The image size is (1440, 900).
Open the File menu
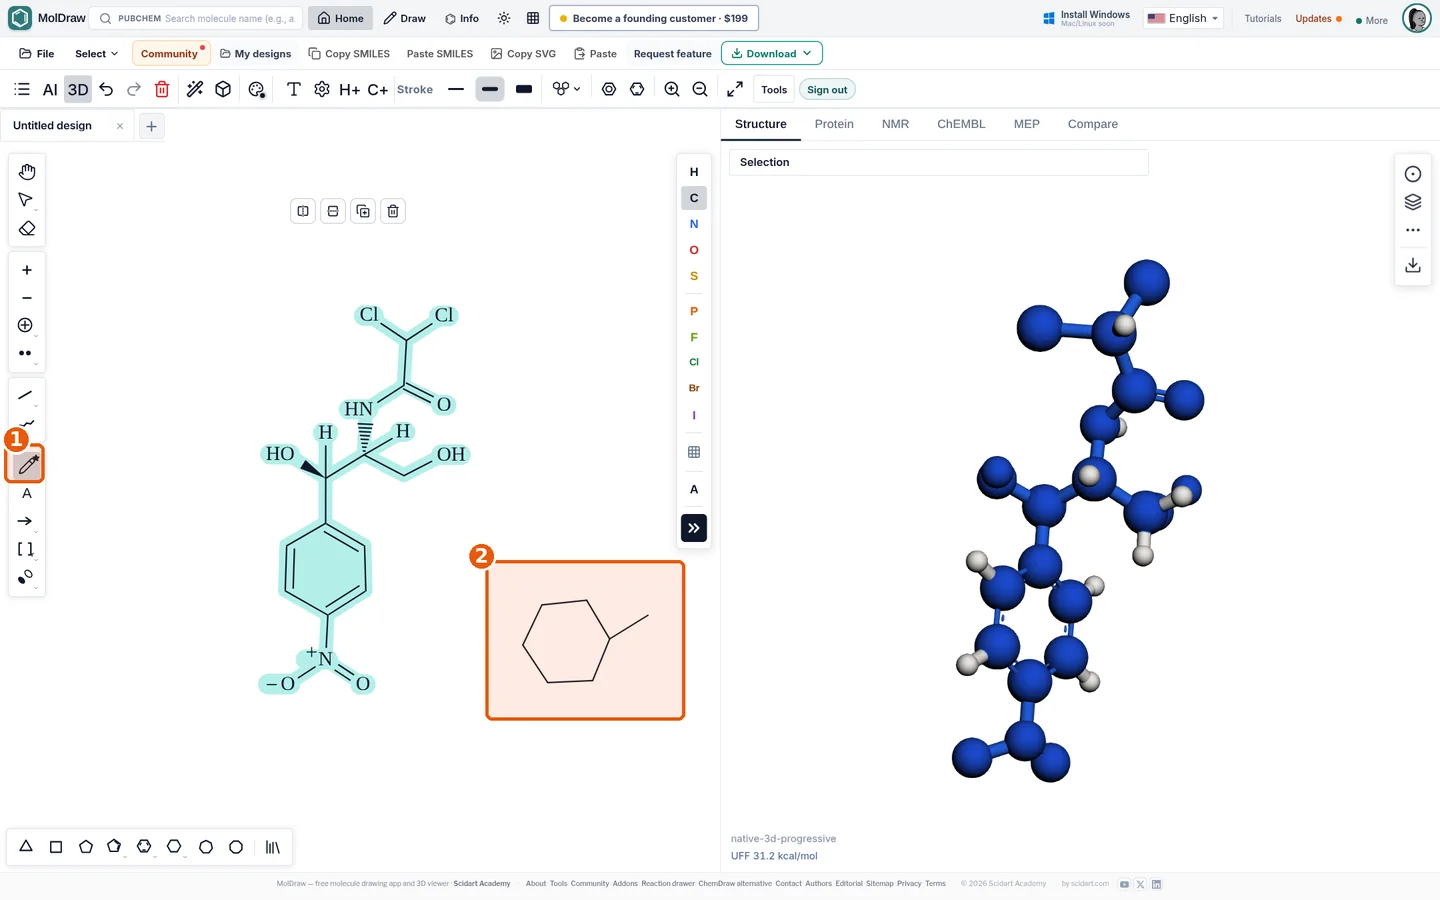click(x=37, y=54)
